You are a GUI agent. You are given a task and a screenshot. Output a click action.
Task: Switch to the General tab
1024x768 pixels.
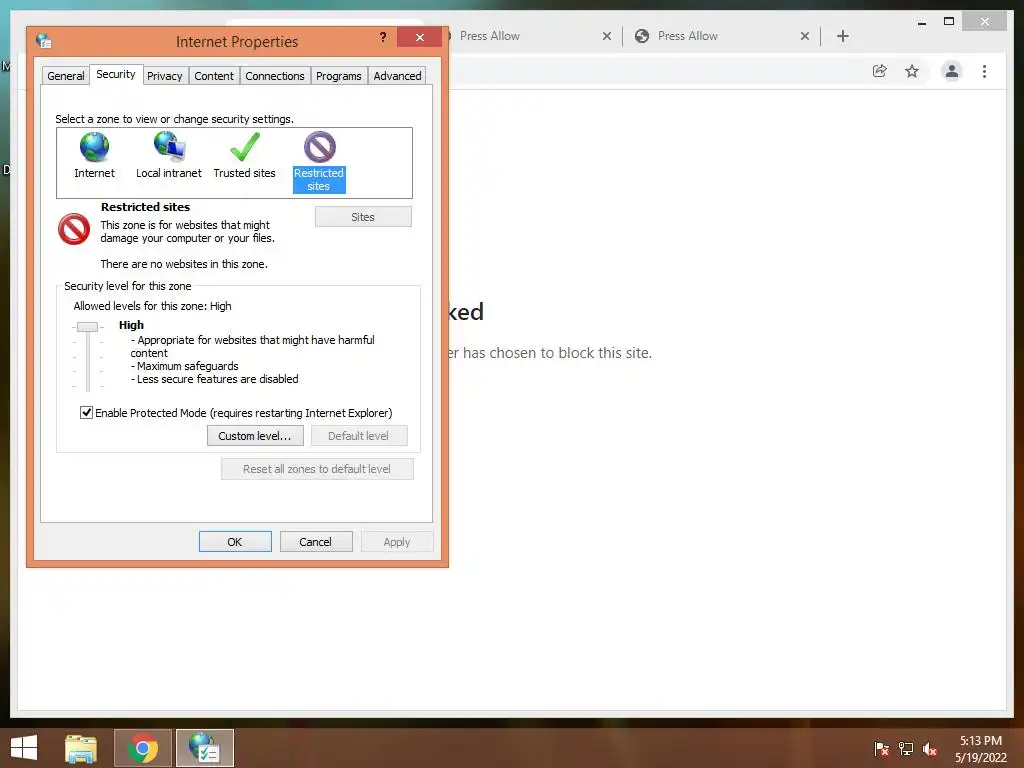click(x=65, y=76)
